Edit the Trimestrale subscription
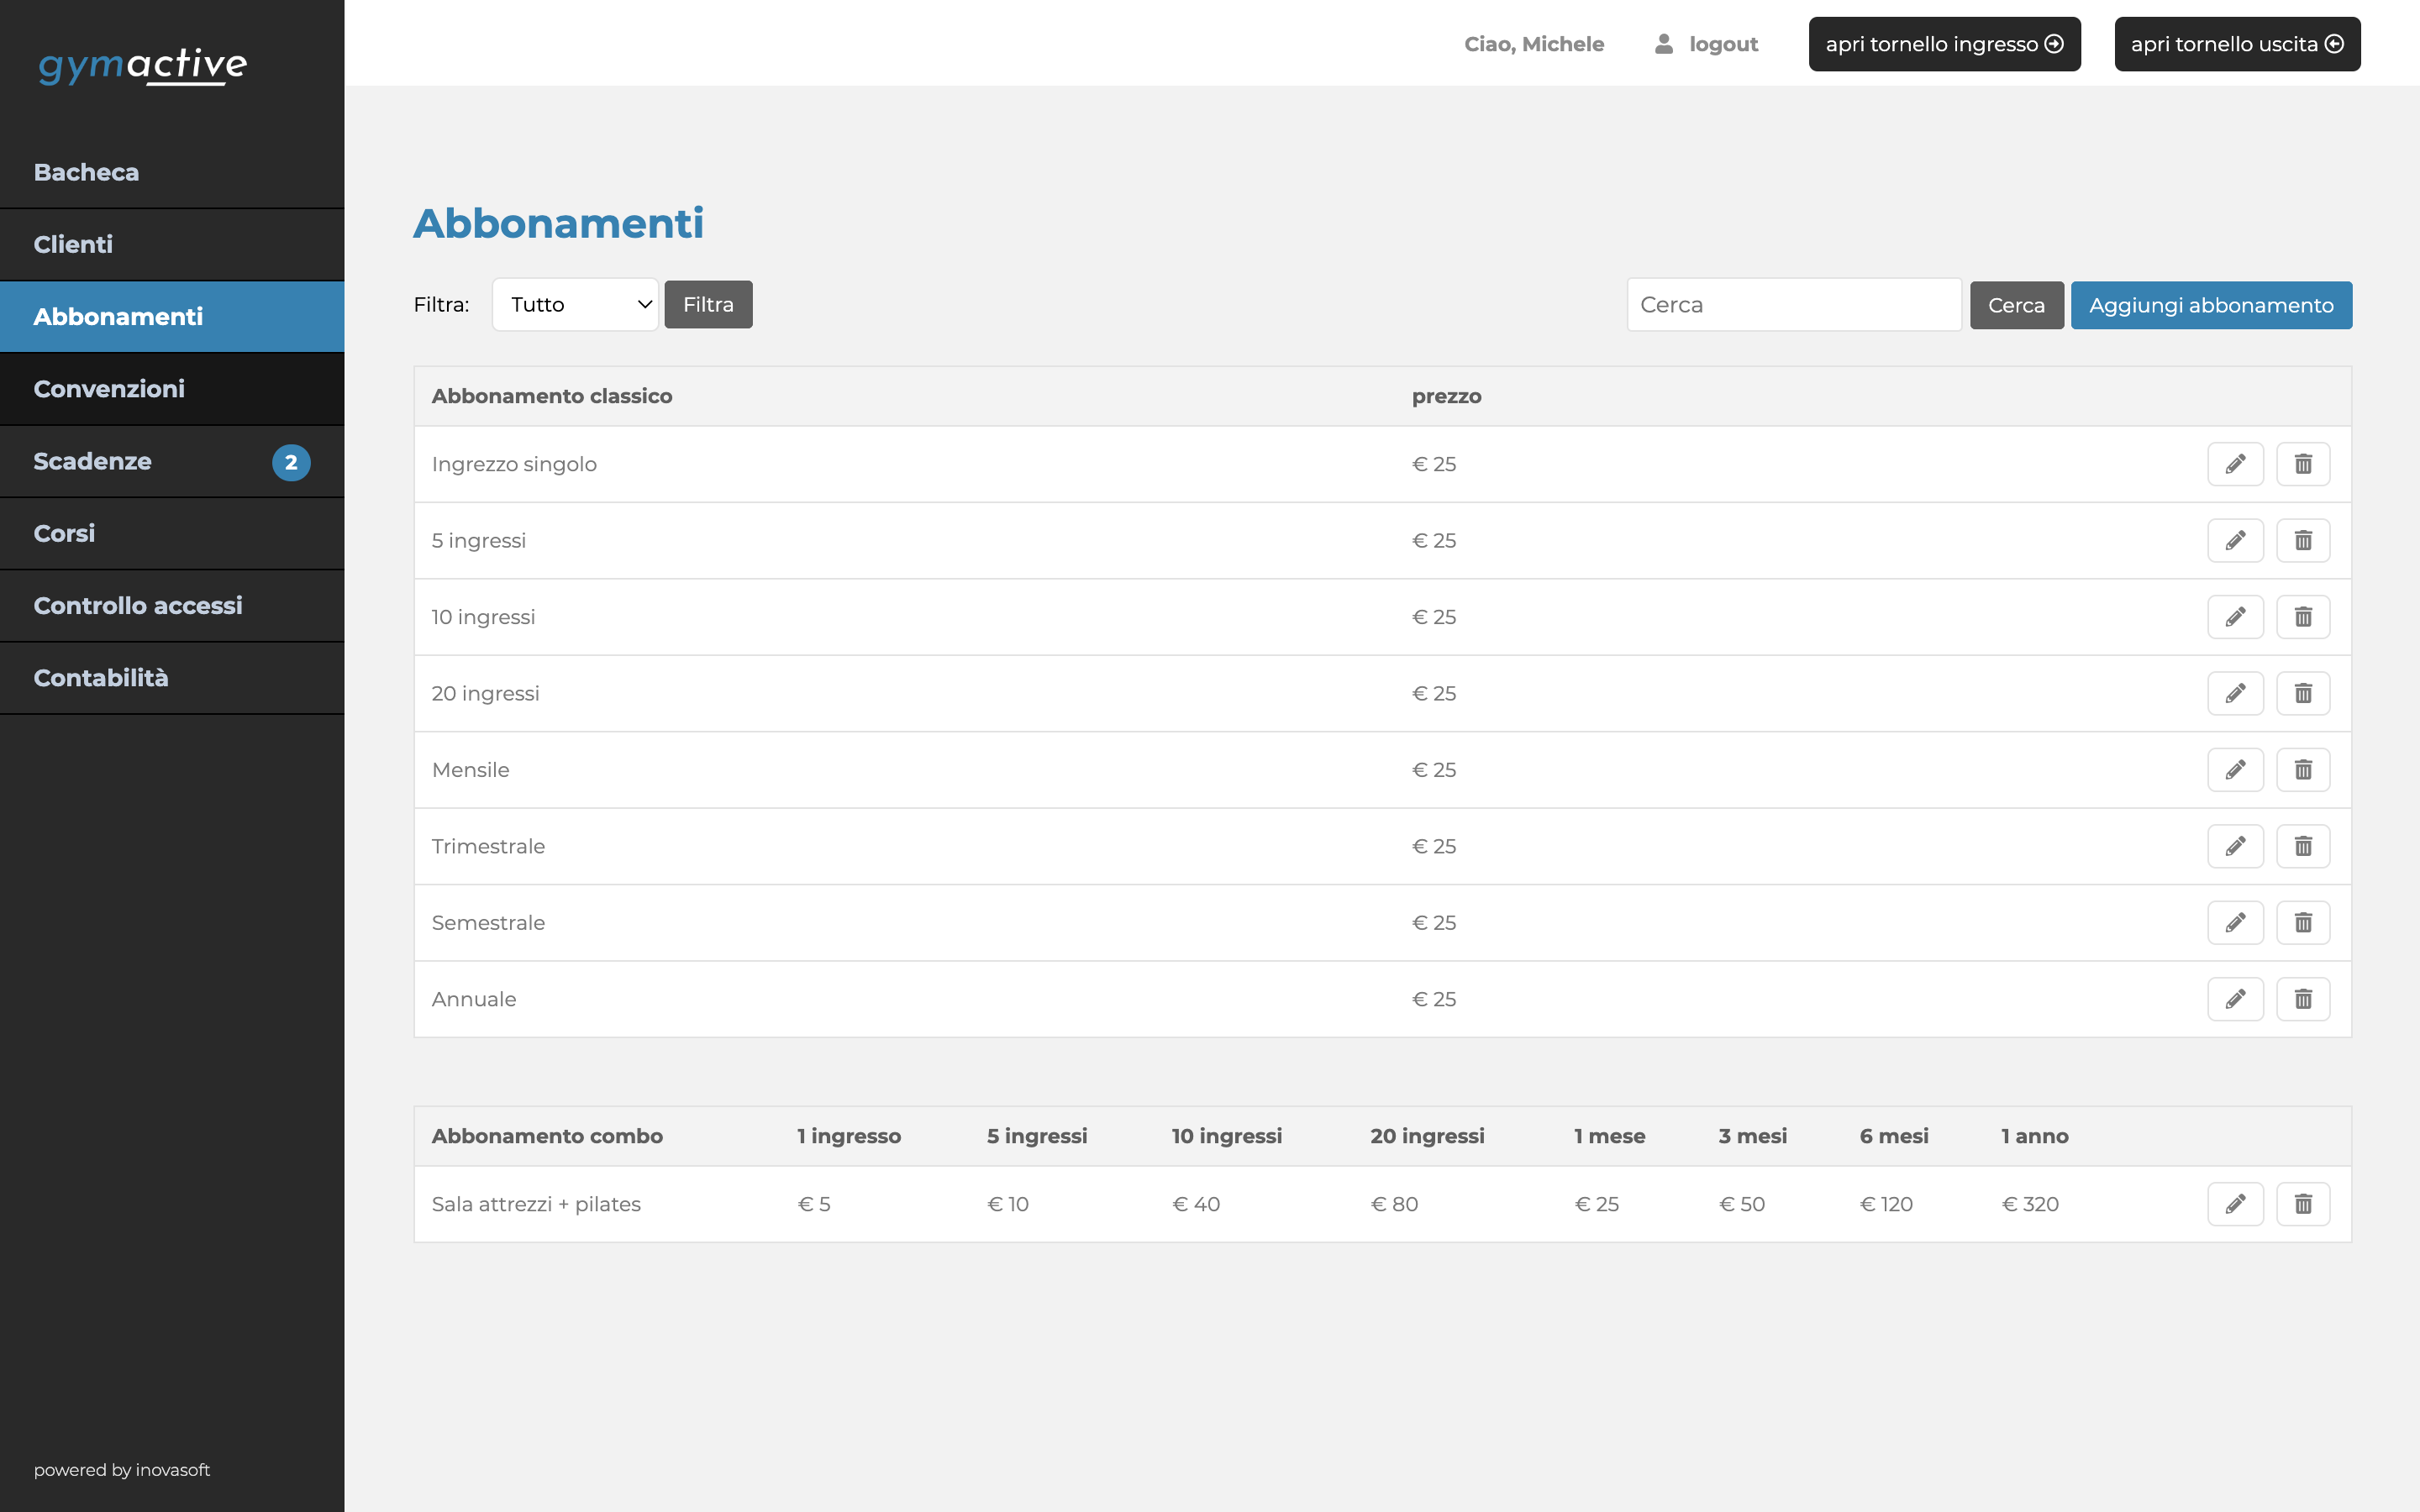Image resolution: width=2420 pixels, height=1512 pixels. tap(2235, 847)
